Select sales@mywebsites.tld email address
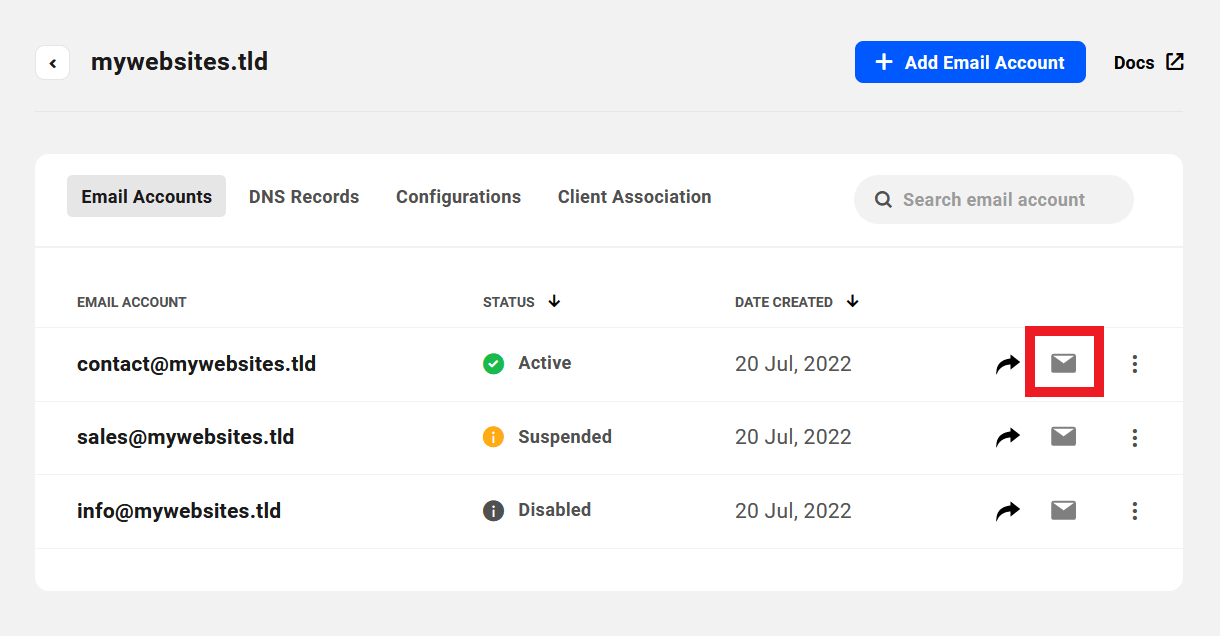This screenshot has width=1220, height=636. [185, 437]
